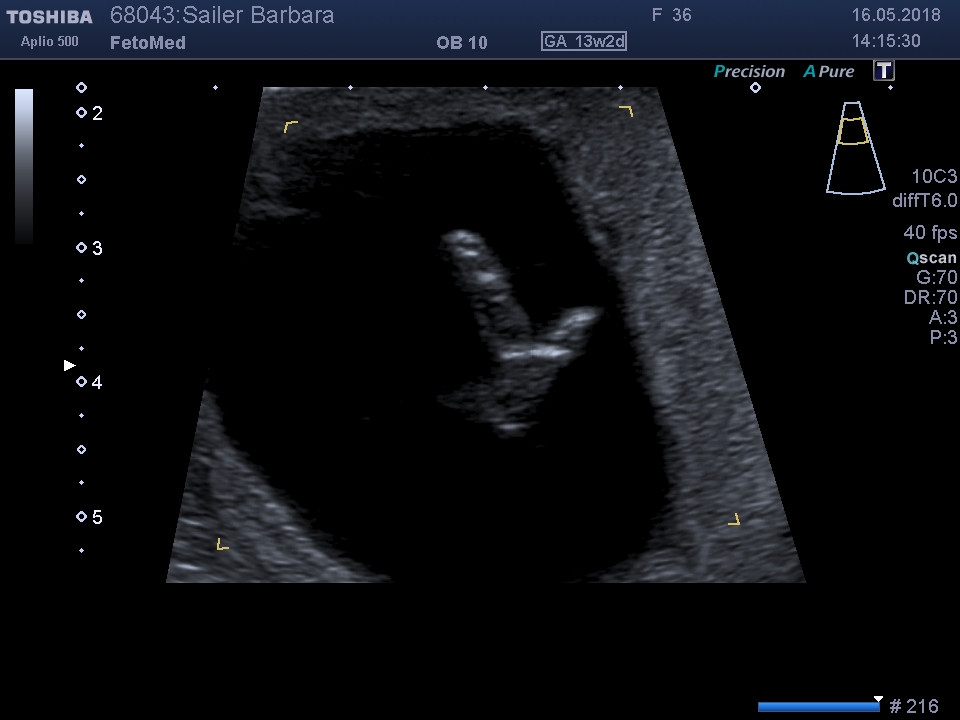
Task: Select the FetoMed label in header
Action: click(147, 43)
